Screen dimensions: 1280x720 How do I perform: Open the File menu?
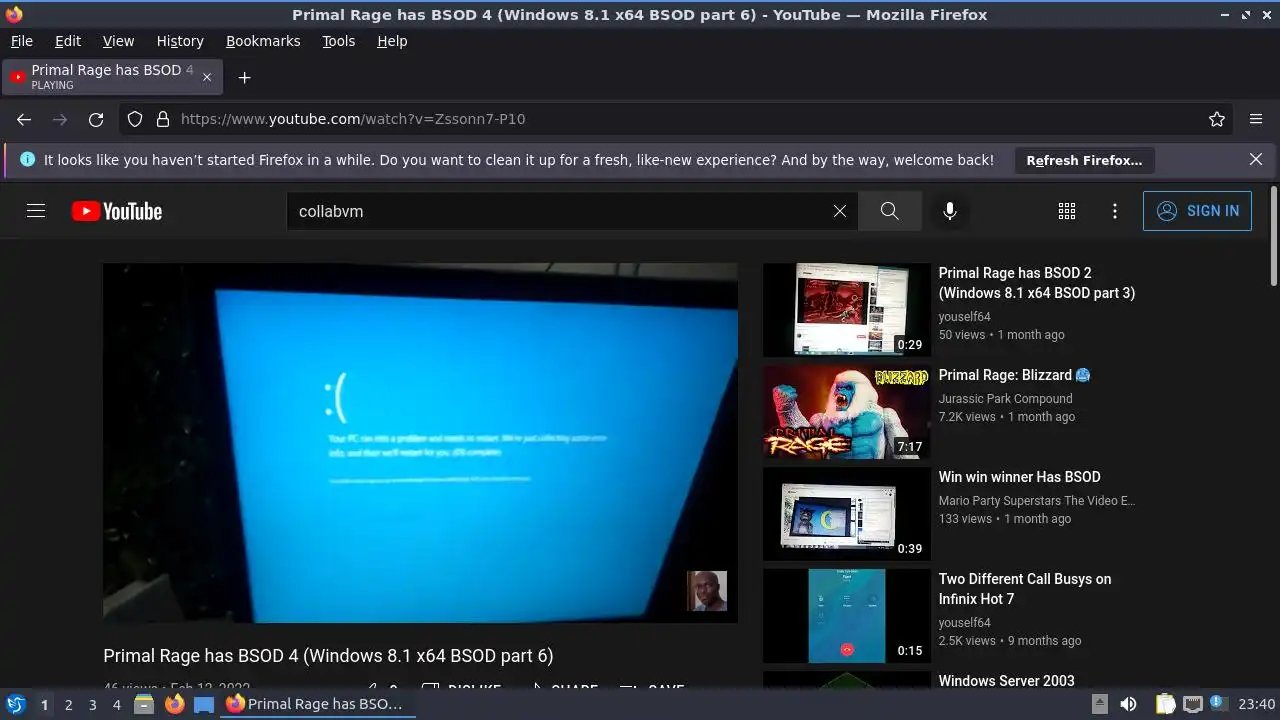21,41
